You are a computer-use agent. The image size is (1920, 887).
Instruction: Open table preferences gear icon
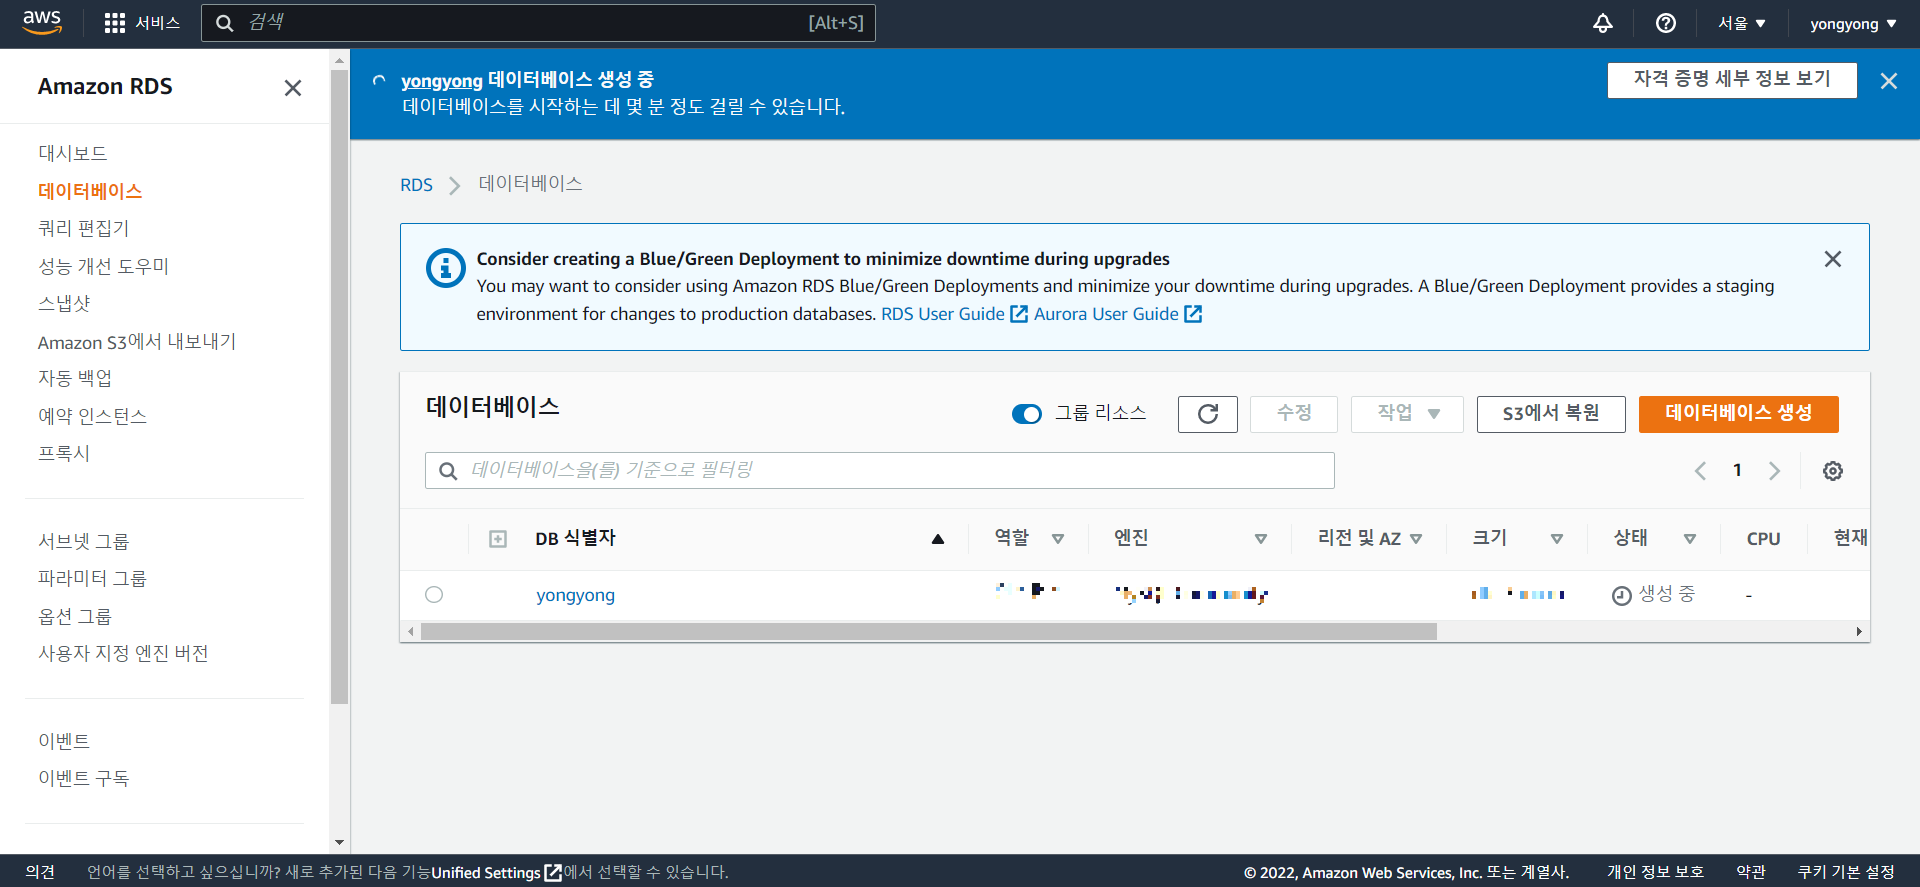pyautogui.click(x=1832, y=471)
